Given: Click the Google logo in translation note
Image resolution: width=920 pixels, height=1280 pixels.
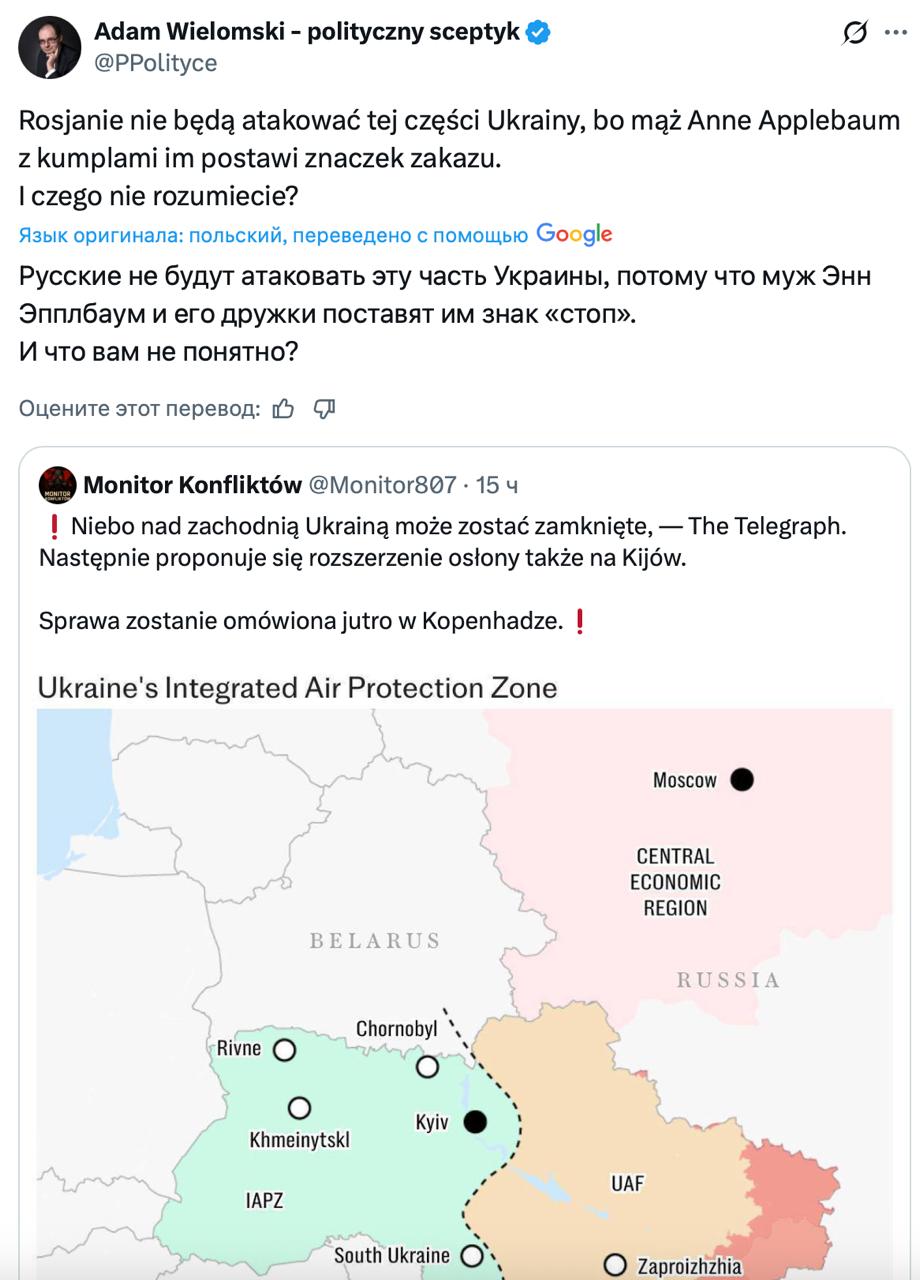Looking at the screenshot, I should 574,234.
